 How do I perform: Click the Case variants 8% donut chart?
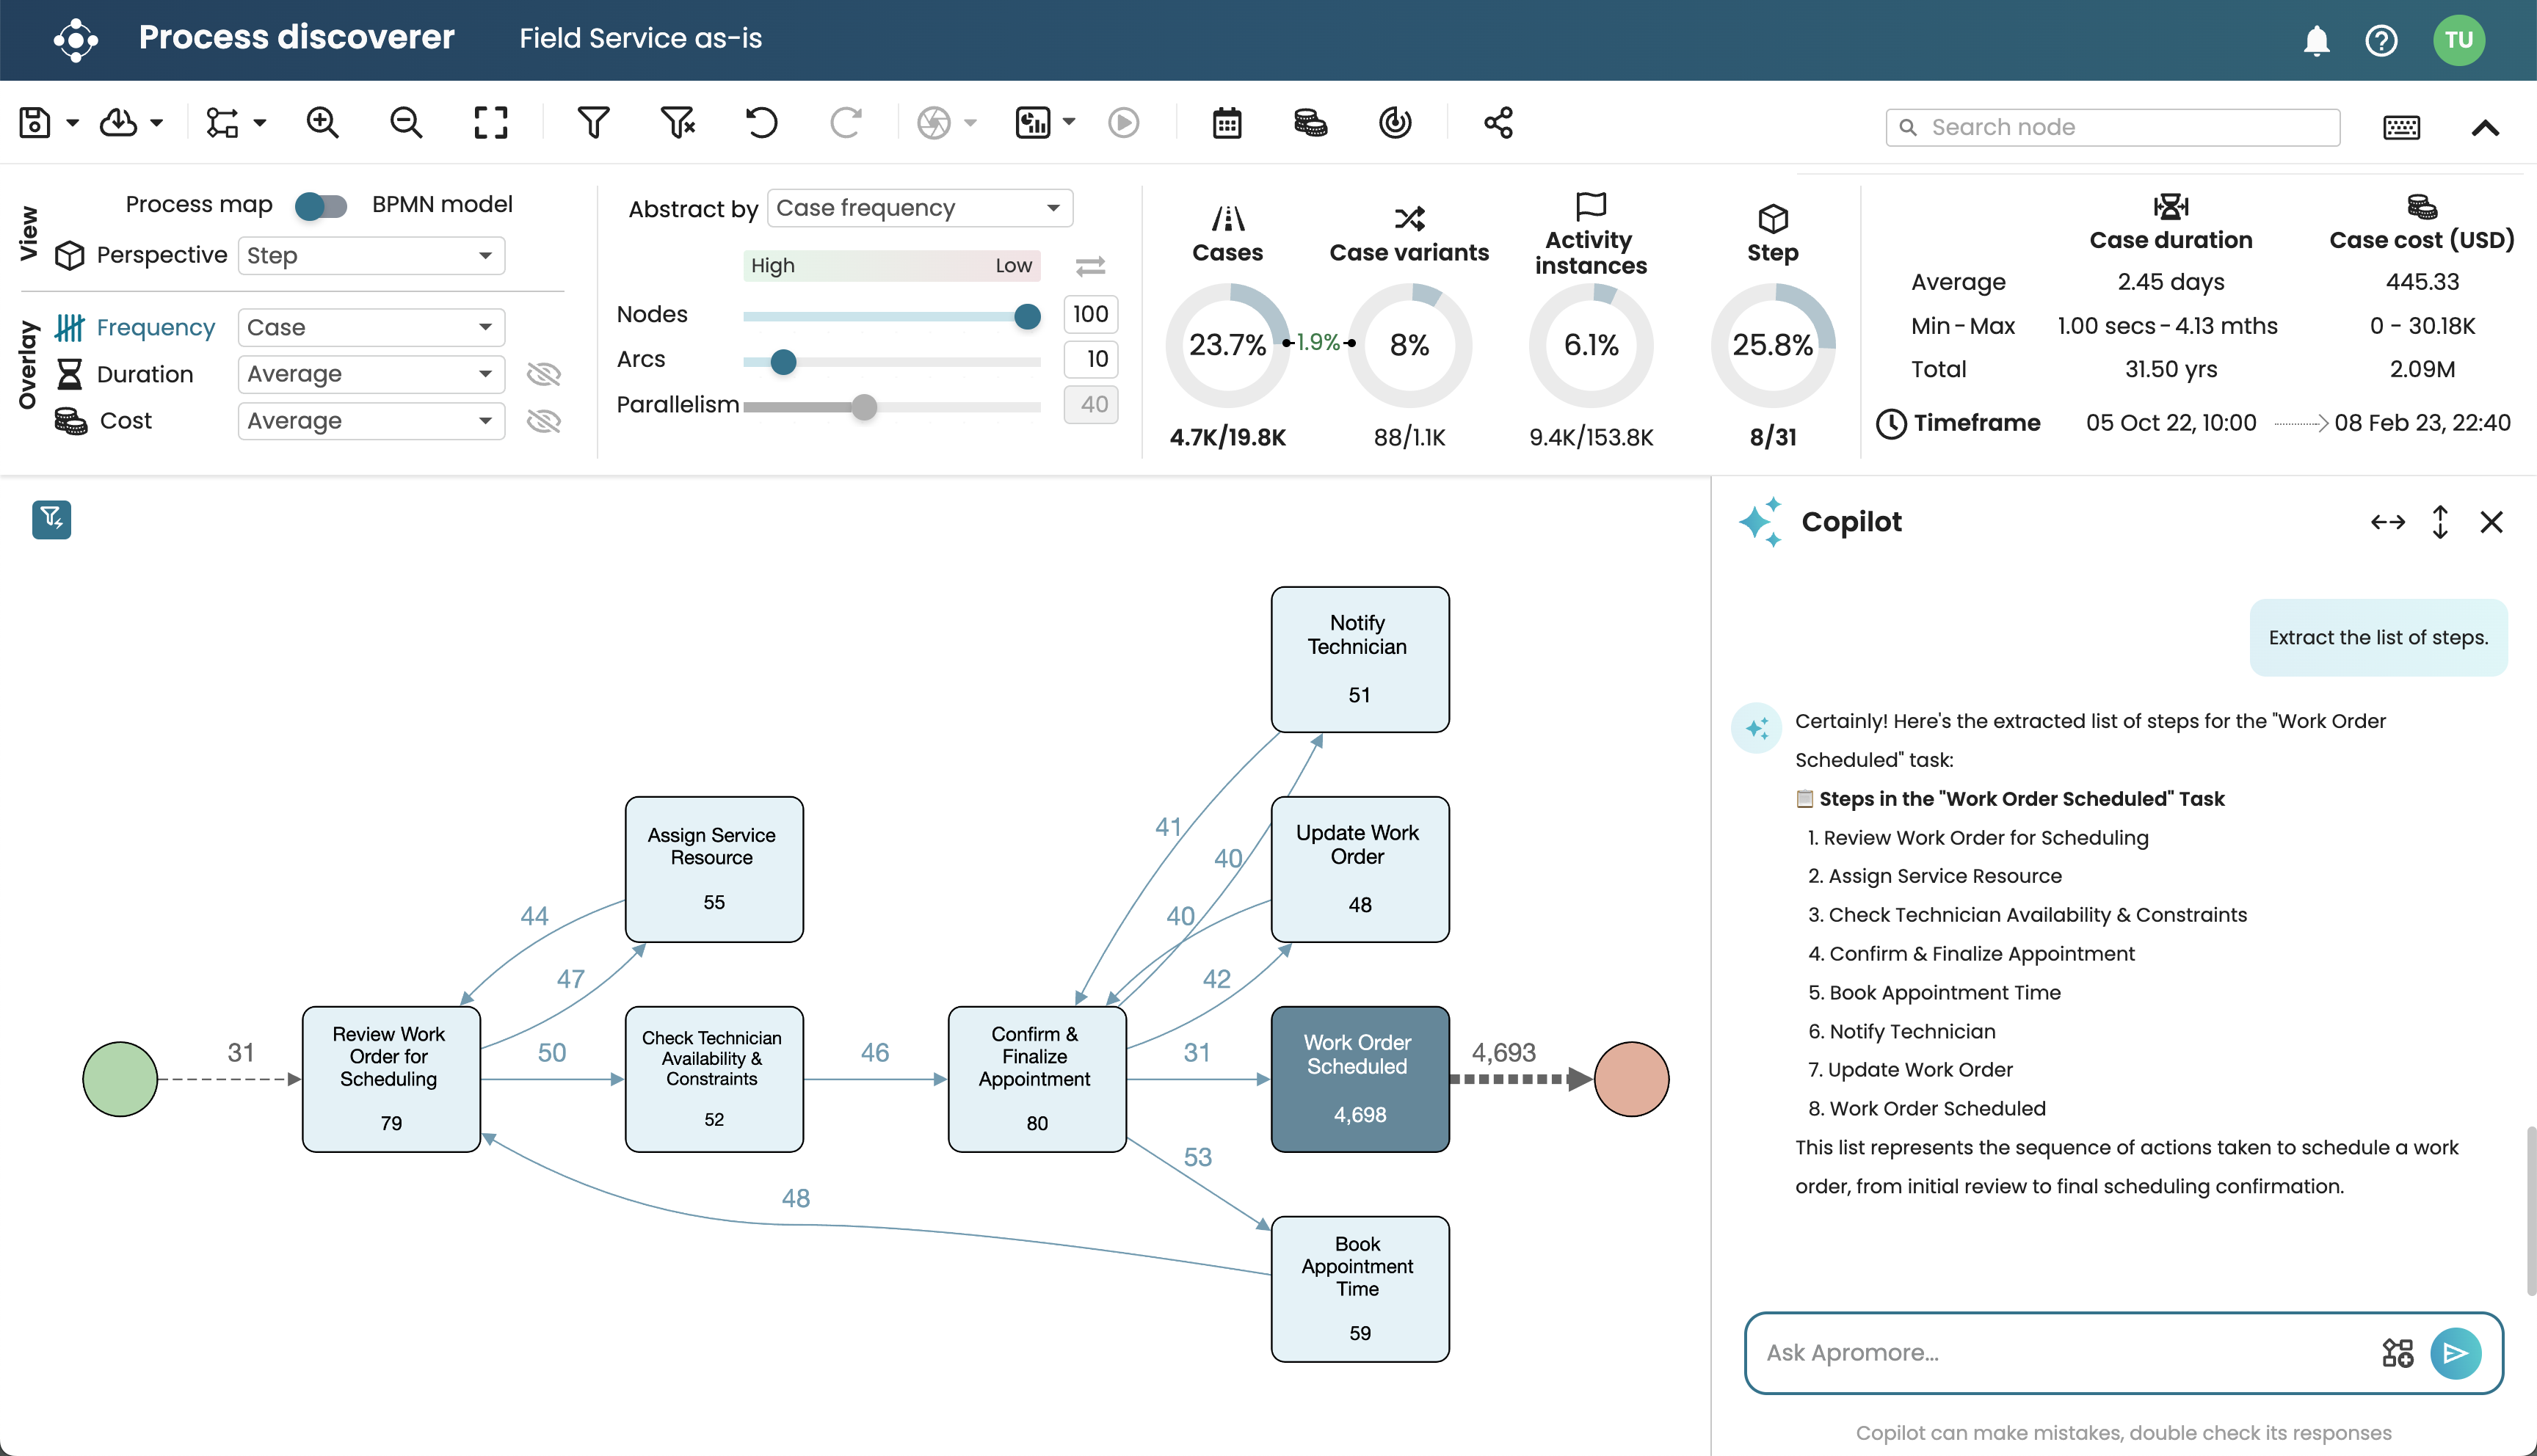1409,345
